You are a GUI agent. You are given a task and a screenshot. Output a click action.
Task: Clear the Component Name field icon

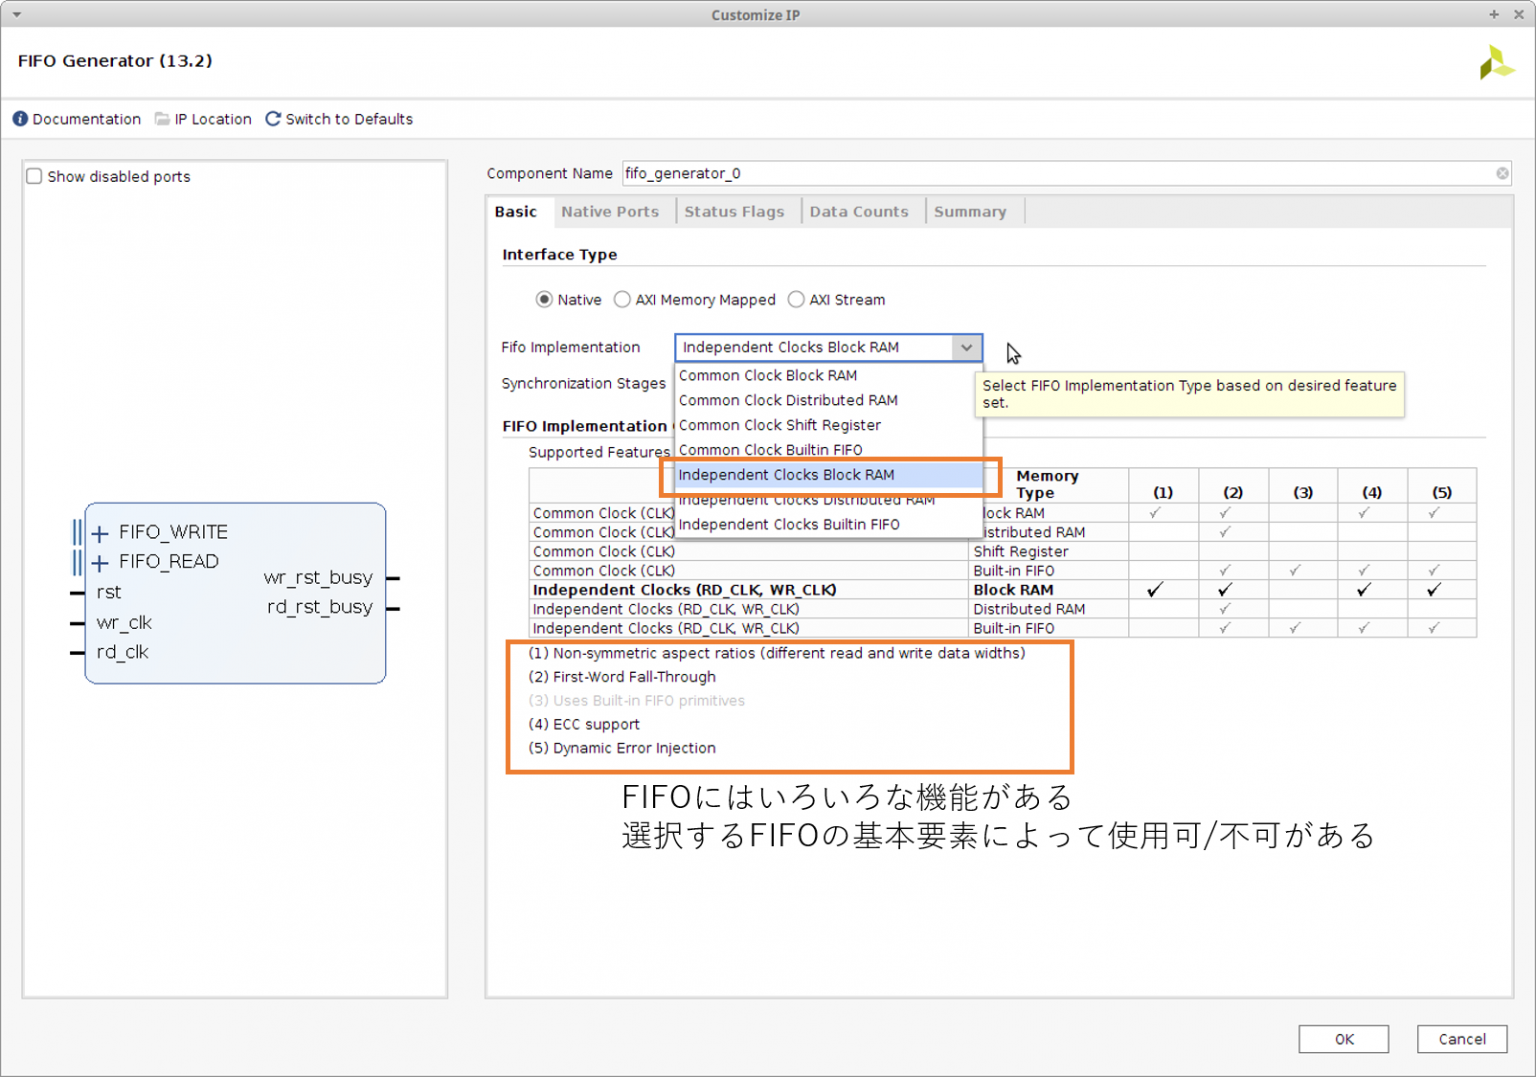pos(1501,174)
